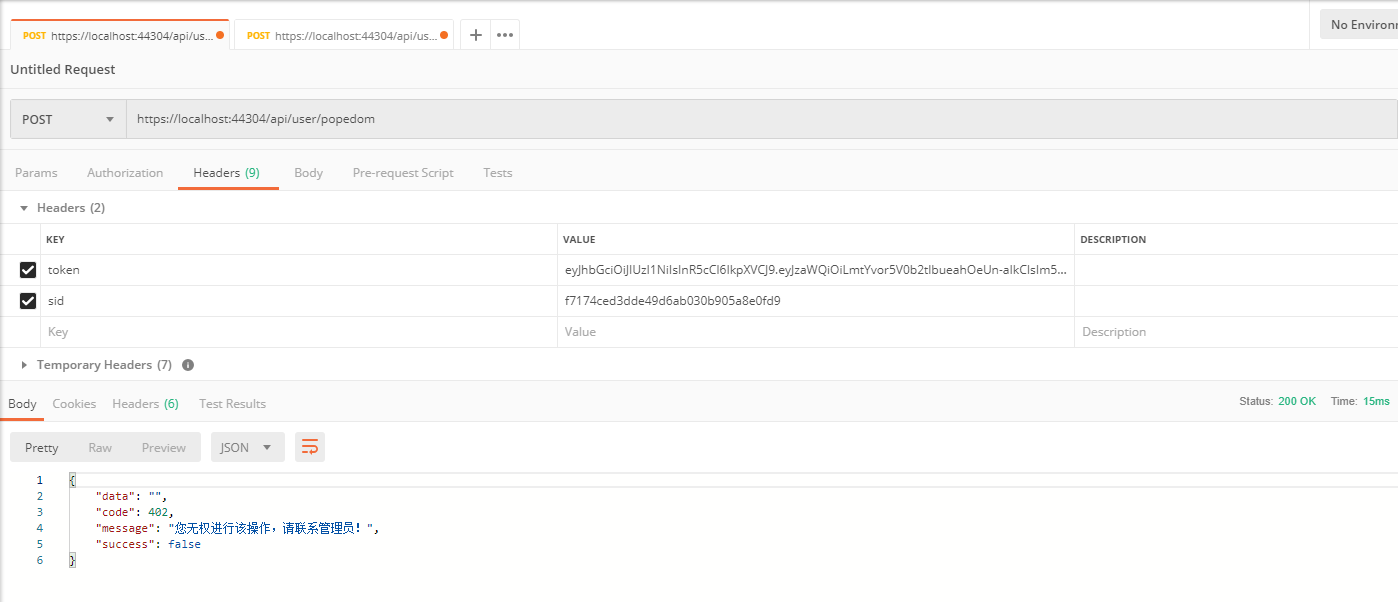Open a new request tab with plus icon

pyautogui.click(x=476, y=35)
